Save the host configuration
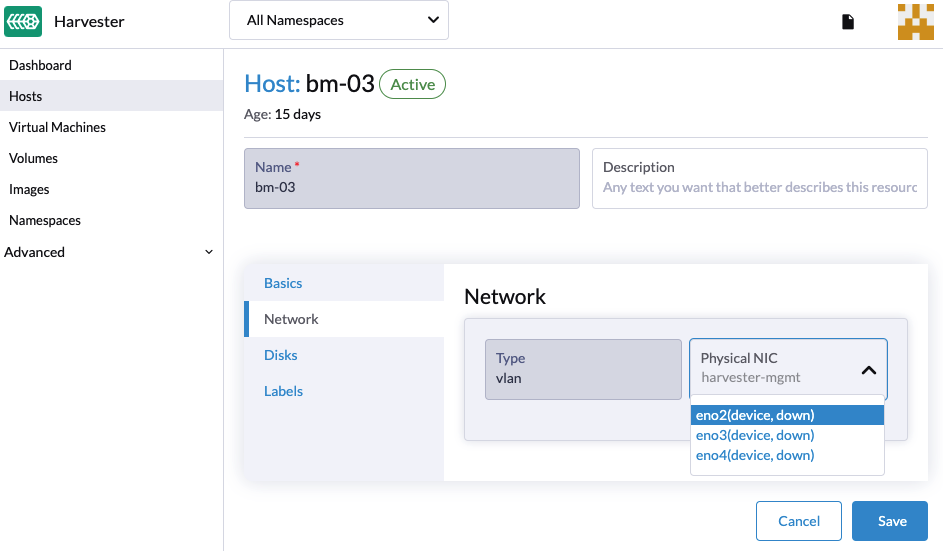943x551 pixels. 889,521
